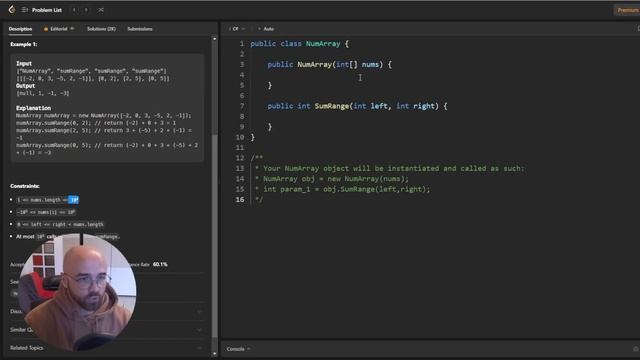Click comment line 15 'int param_1'
This screenshot has height=360, width=640.
[x=342, y=189]
